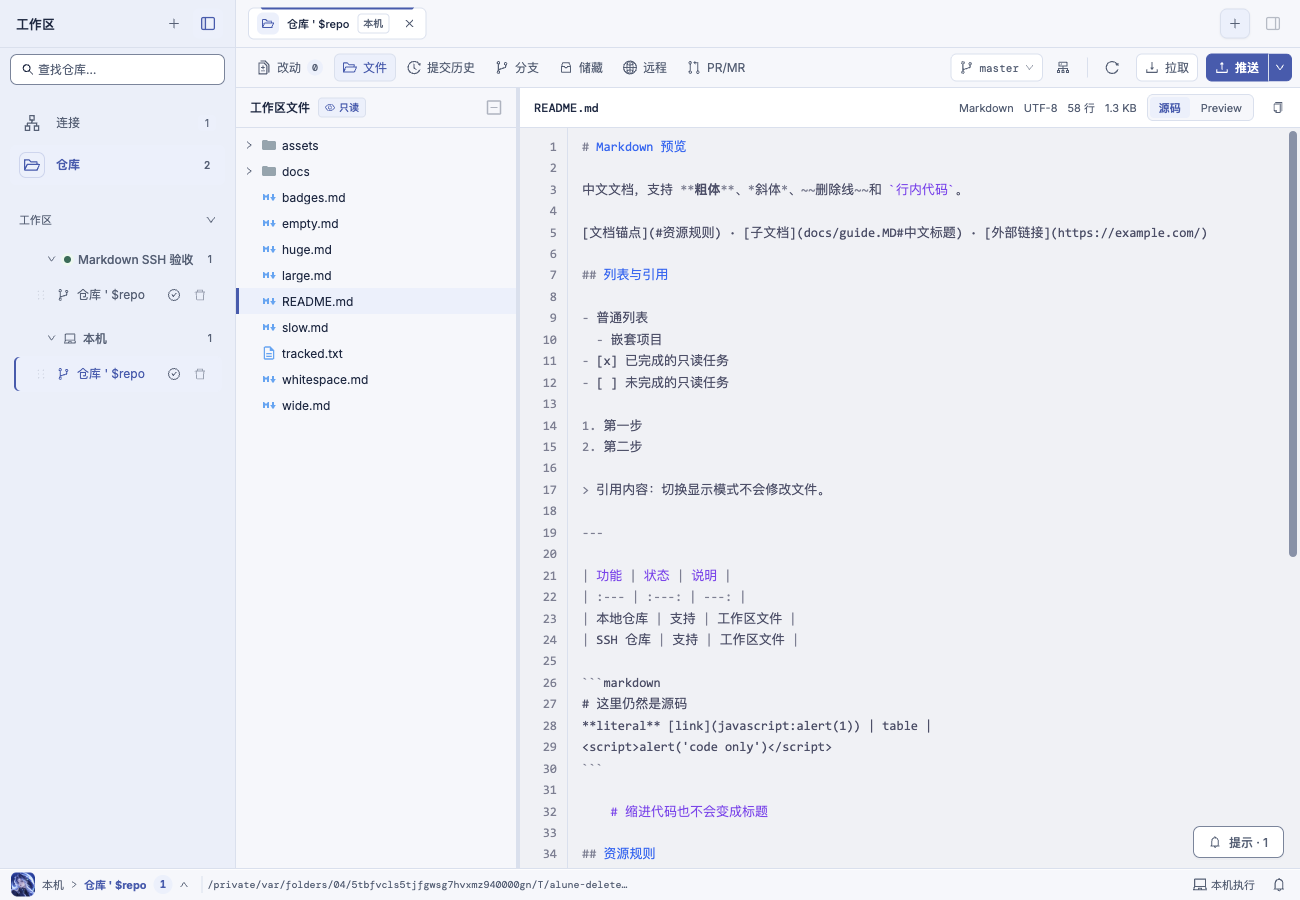The image size is (1300, 900).
Task: Click the notification bell in status bar
Action: (x=1279, y=885)
